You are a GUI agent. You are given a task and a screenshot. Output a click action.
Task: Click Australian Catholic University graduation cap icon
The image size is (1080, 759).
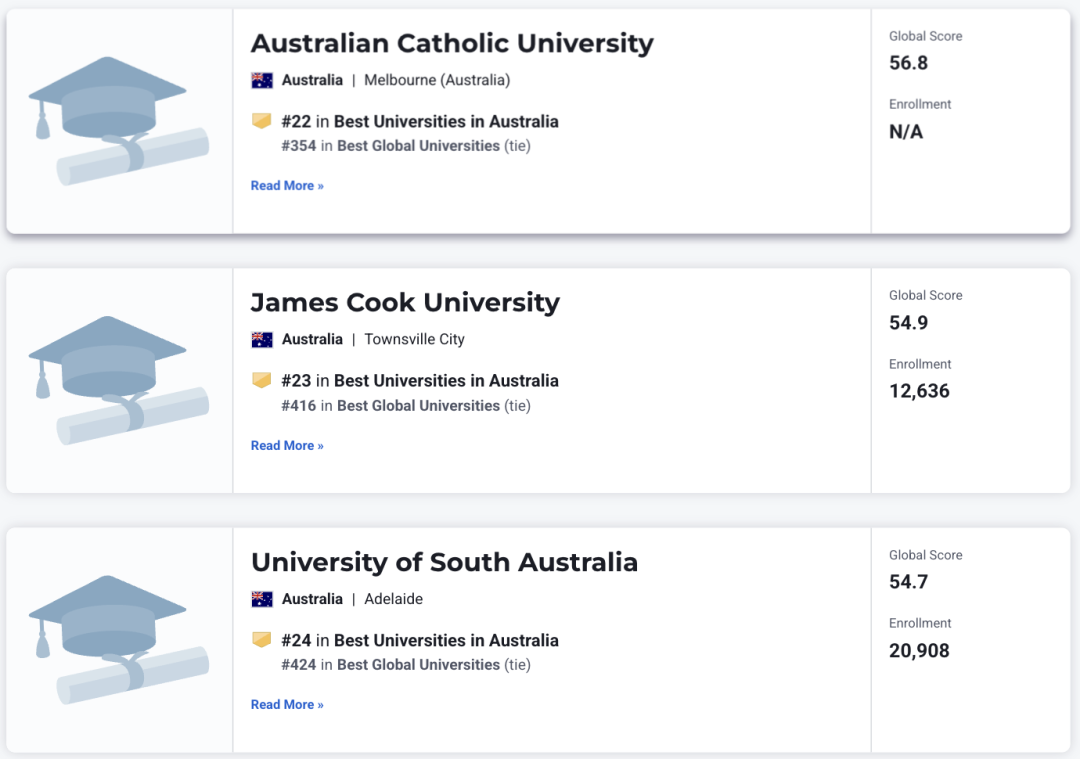[118, 121]
